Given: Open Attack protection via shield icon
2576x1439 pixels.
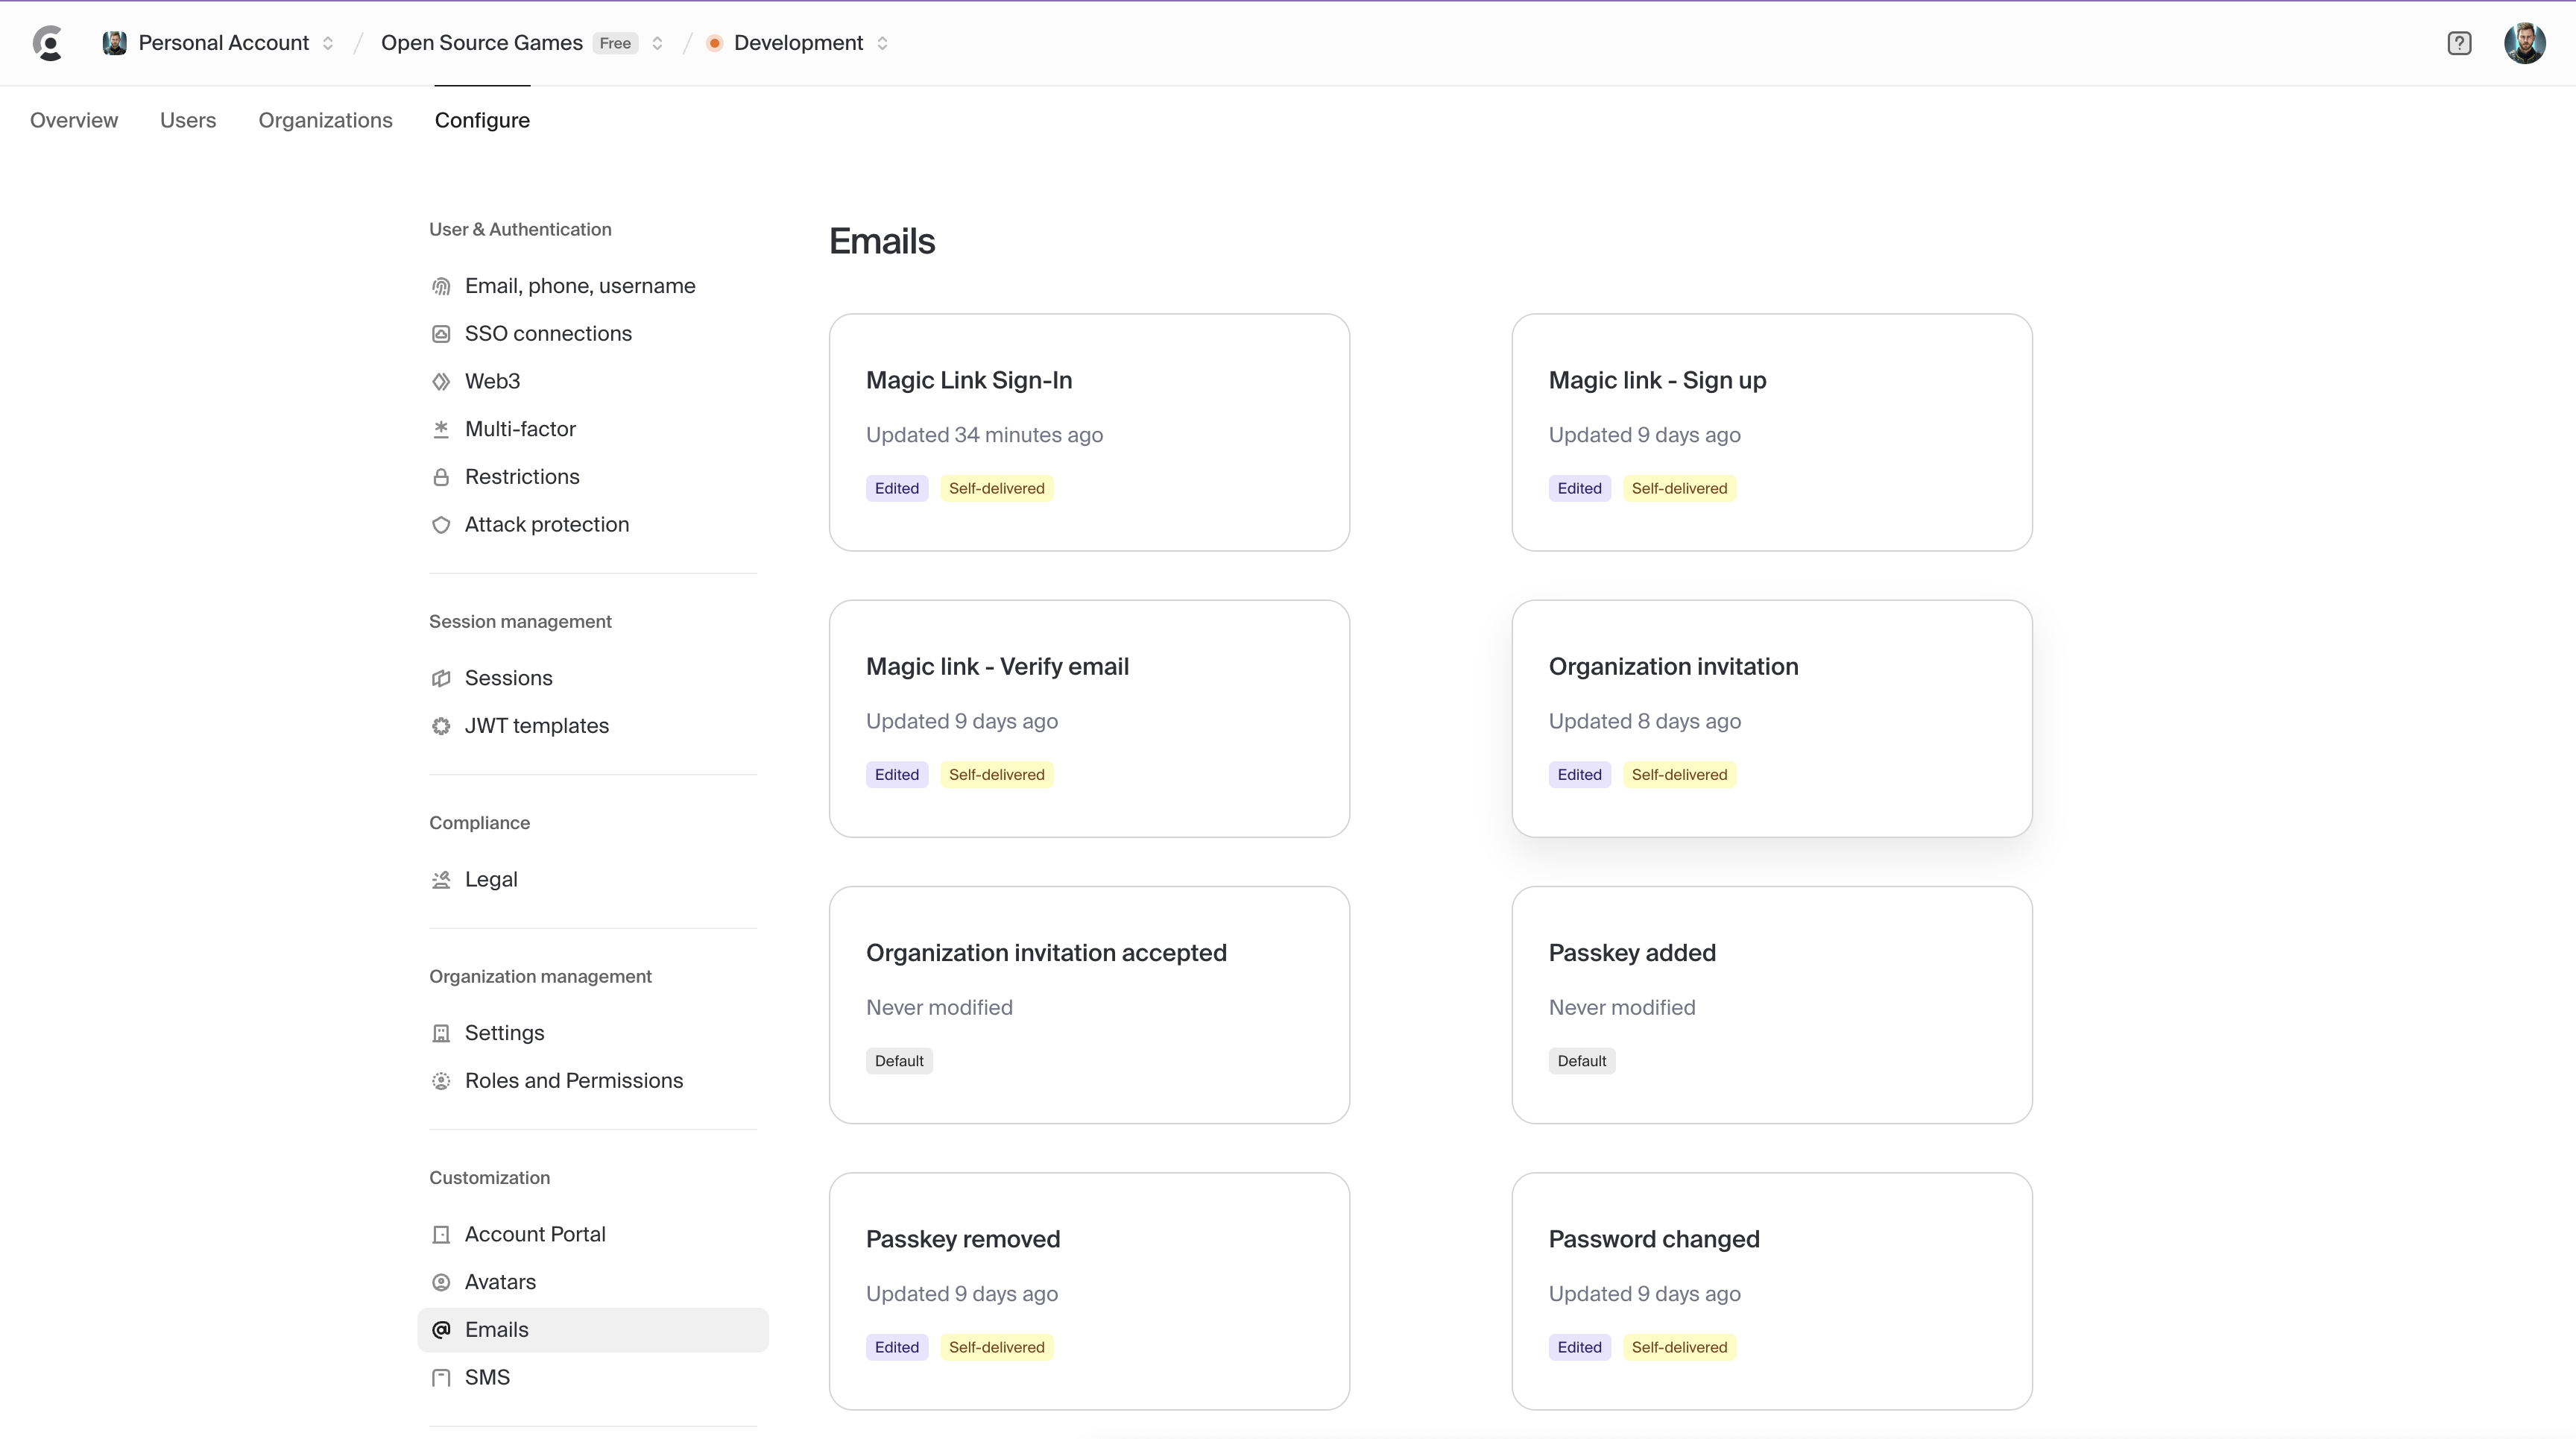Looking at the screenshot, I should pyautogui.click(x=442, y=524).
